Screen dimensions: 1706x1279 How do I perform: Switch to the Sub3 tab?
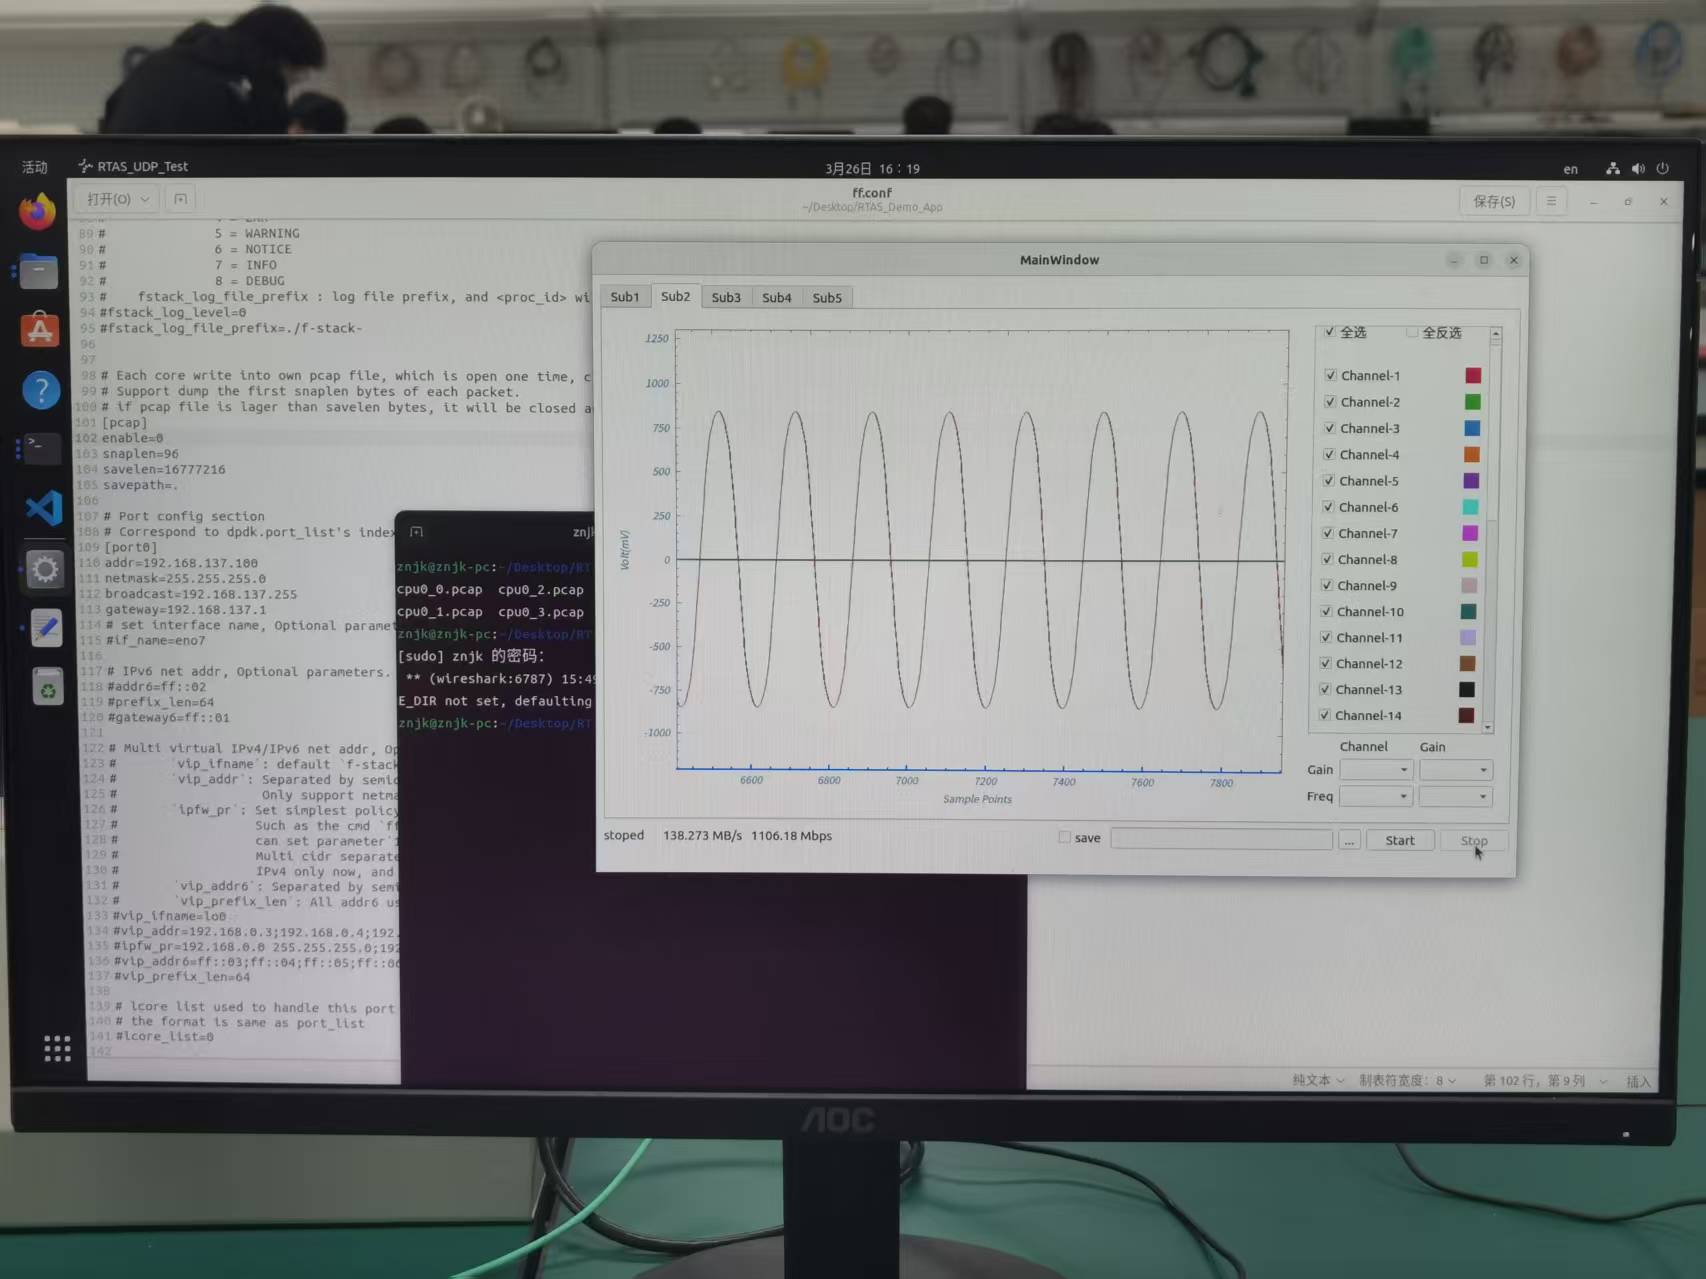726,297
